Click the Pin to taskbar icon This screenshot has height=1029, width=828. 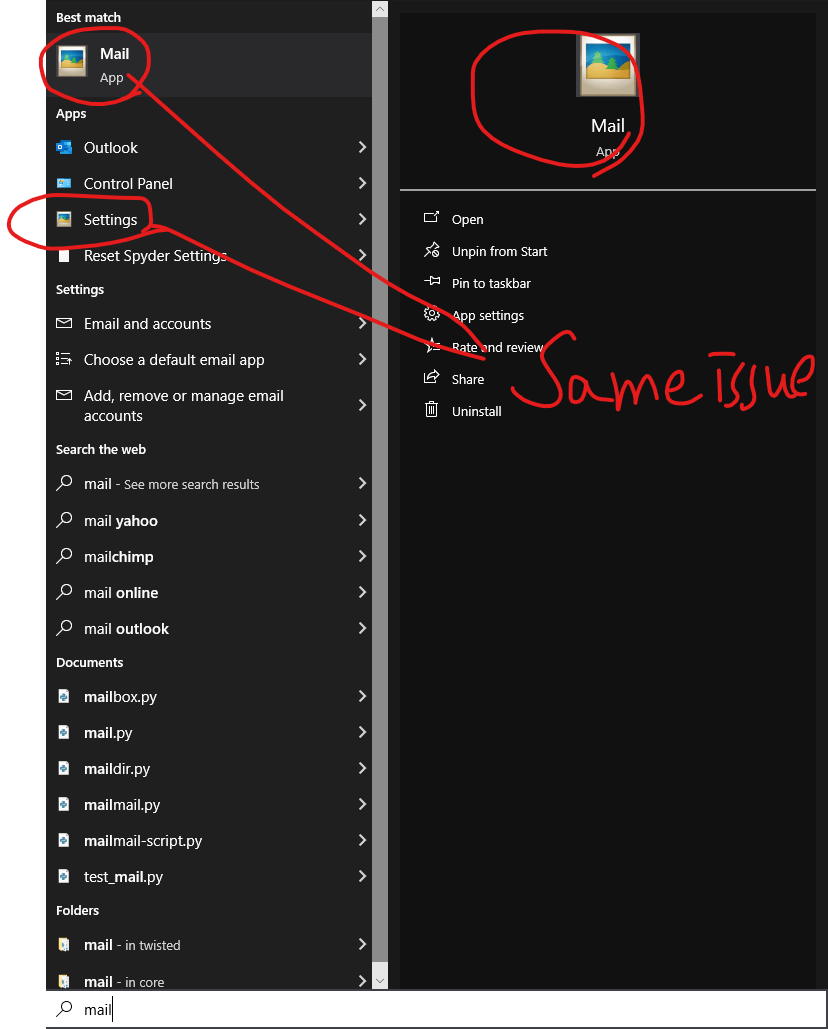[x=431, y=282]
